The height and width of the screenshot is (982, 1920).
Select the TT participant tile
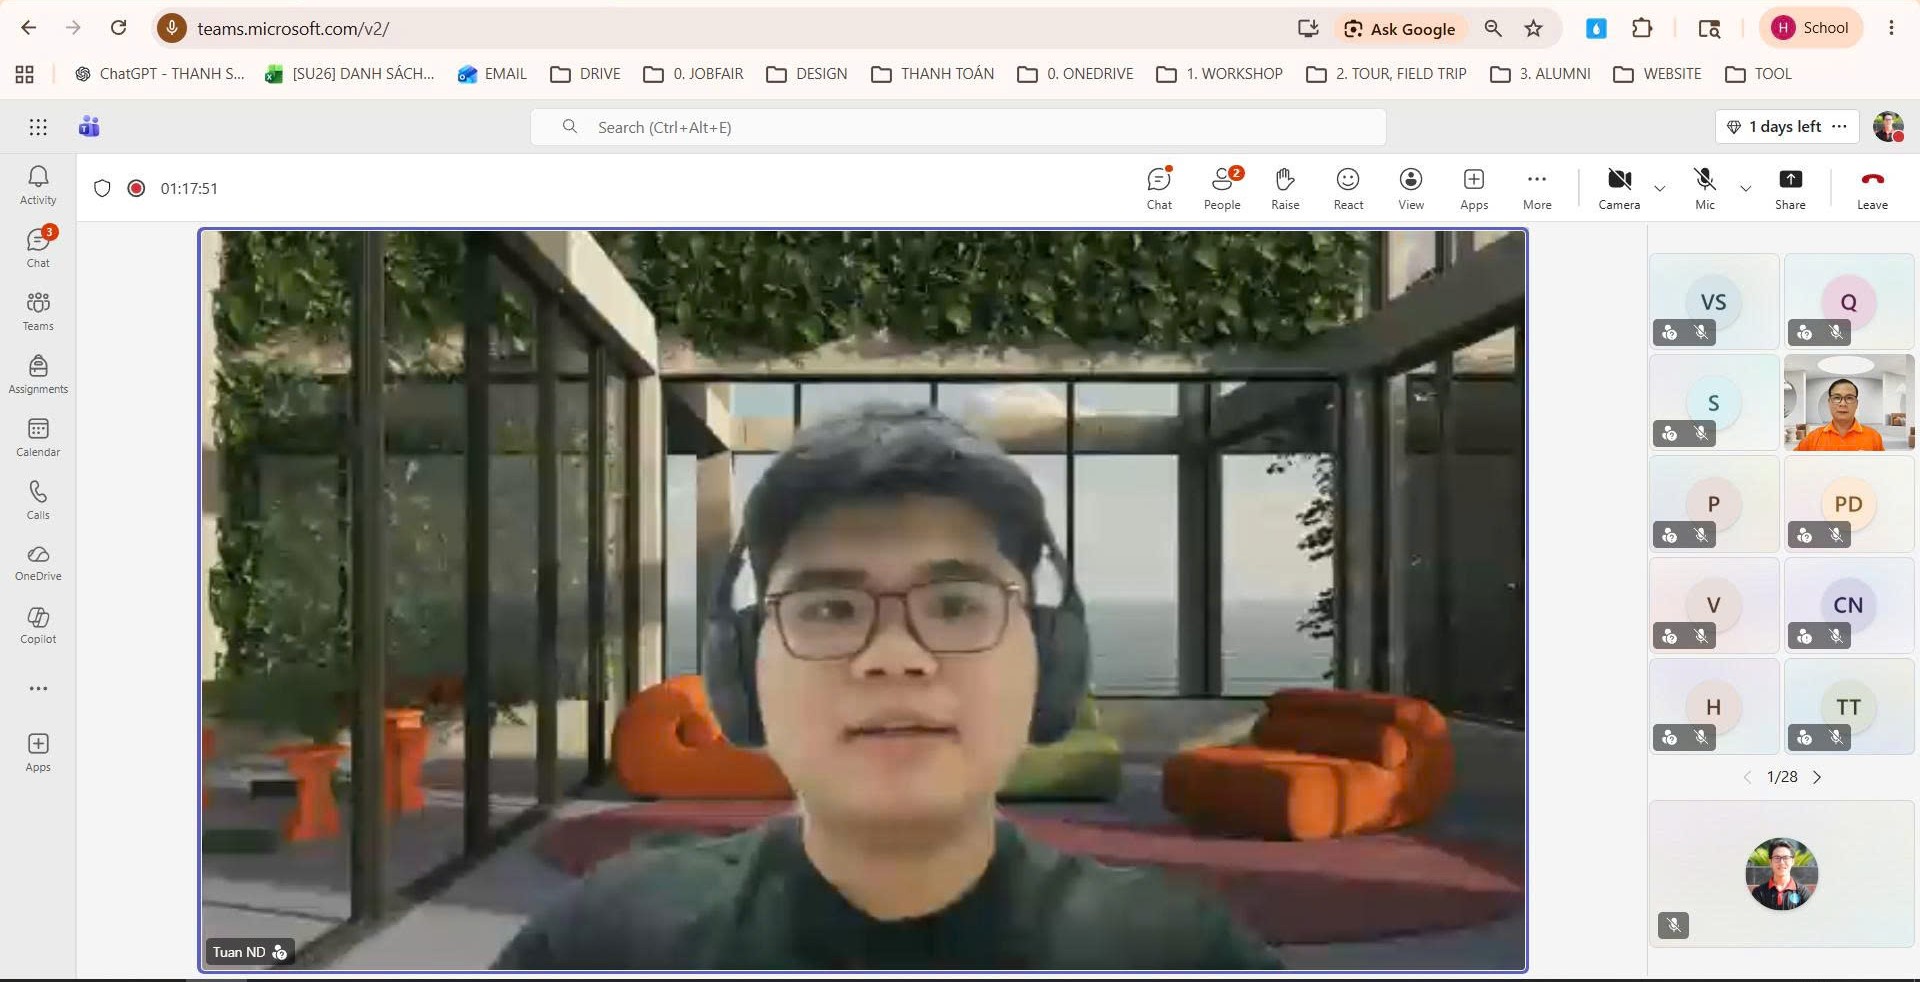pos(1849,706)
